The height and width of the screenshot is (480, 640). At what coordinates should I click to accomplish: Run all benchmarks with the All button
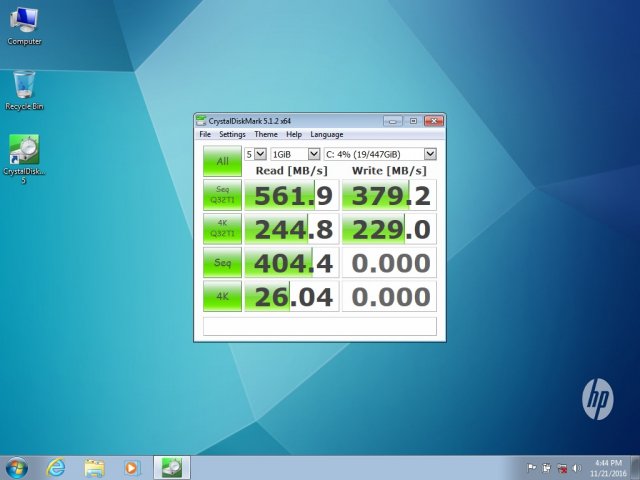222,160
